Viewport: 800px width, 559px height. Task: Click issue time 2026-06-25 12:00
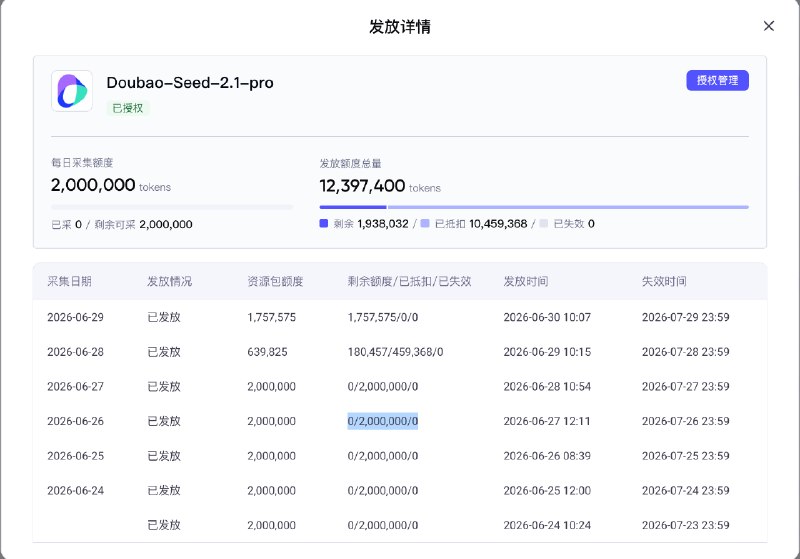pos(547,491)
